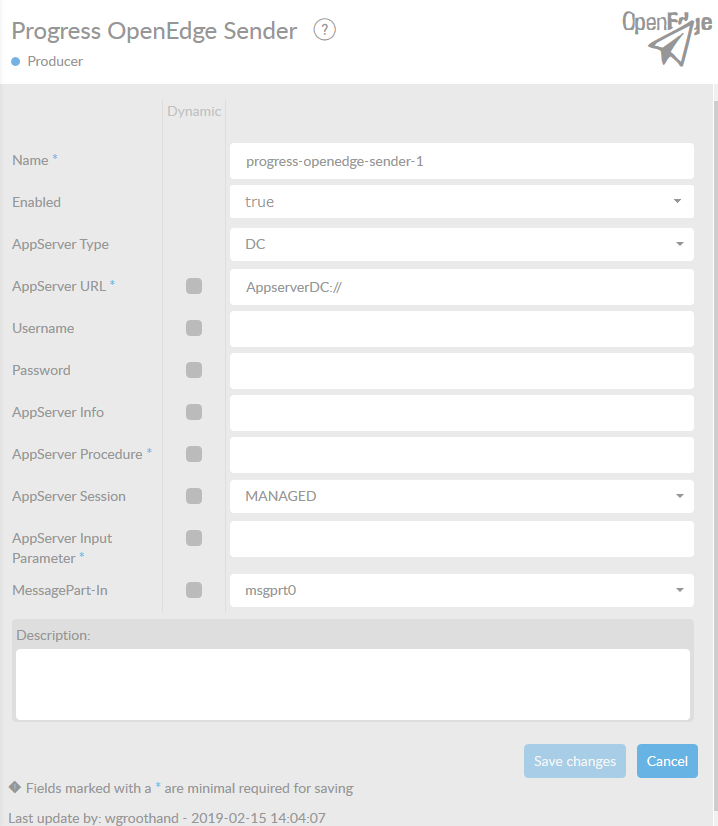718x826 pixels.
Task: Toggle Dynamic checkbox for Username
Action: 194,328
